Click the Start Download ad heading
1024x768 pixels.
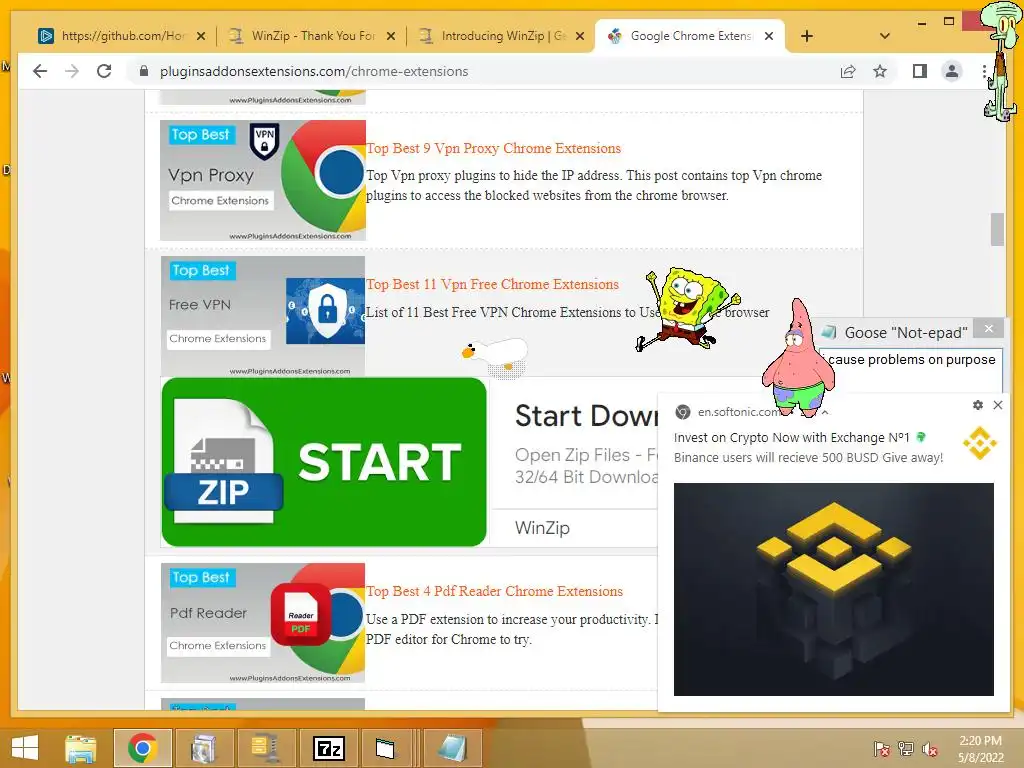(586, 416)
